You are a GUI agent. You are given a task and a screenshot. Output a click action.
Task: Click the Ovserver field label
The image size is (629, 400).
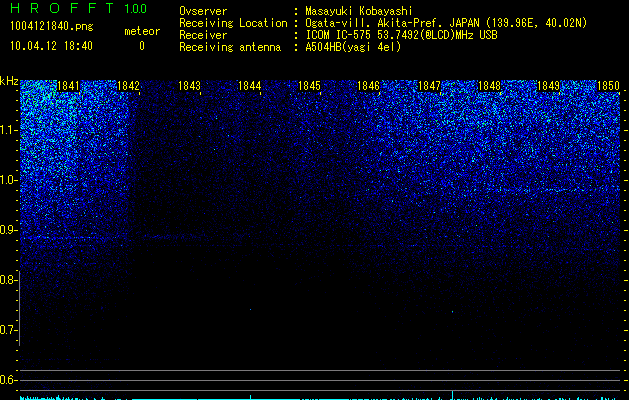tap(203, 11)
